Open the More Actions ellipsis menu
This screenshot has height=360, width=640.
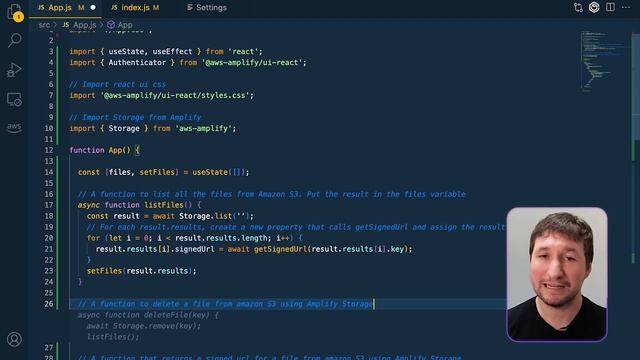[626, 7]
